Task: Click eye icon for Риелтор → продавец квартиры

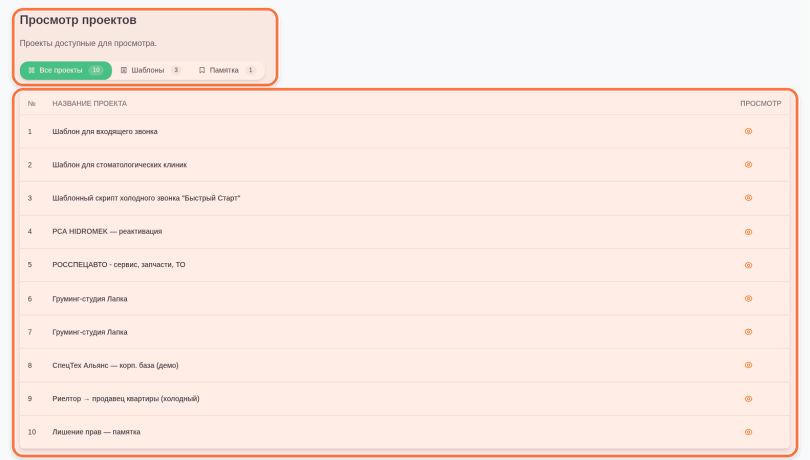Action: point(748,398)
